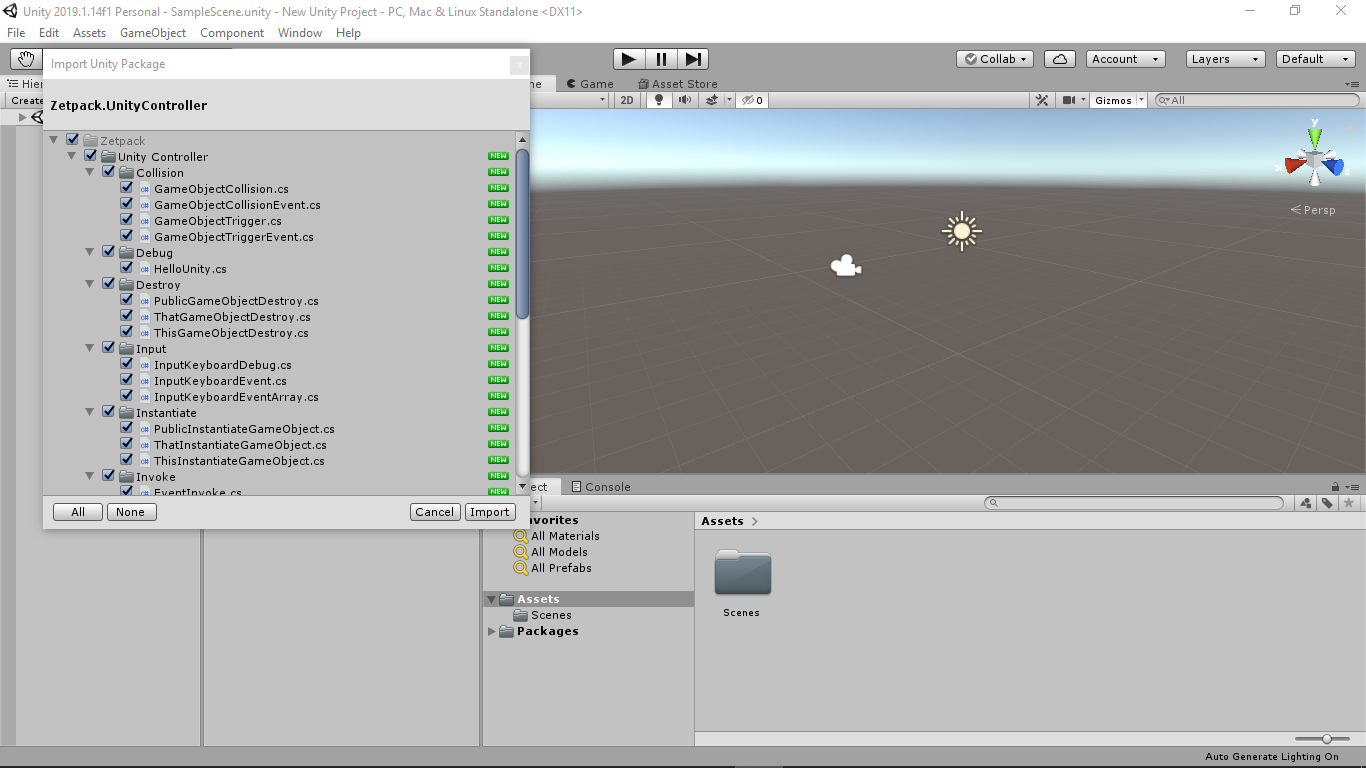Uncheck the Zetpack root checkbox

click(x=72, y=140)
